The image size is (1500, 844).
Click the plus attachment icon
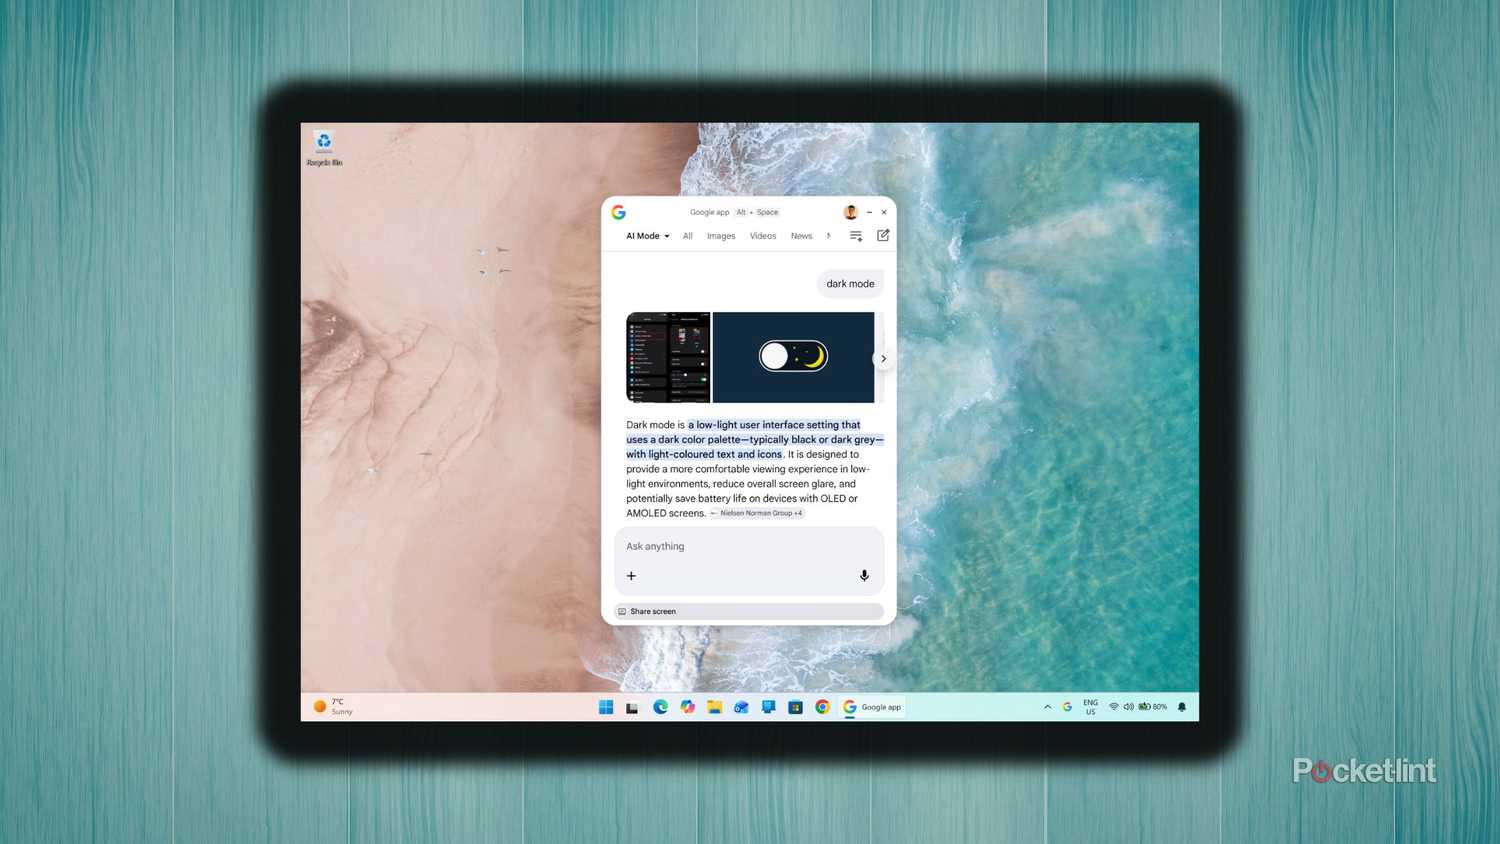[631, 576]
